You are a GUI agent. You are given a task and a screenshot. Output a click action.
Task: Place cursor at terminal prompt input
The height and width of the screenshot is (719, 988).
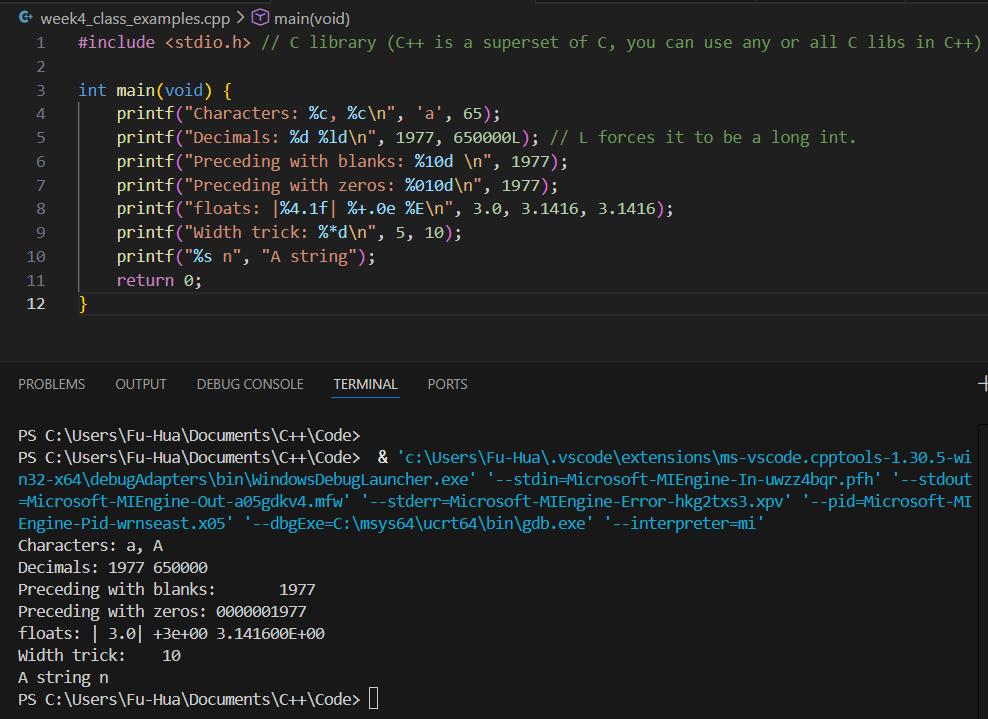click(x=373, y=699)
